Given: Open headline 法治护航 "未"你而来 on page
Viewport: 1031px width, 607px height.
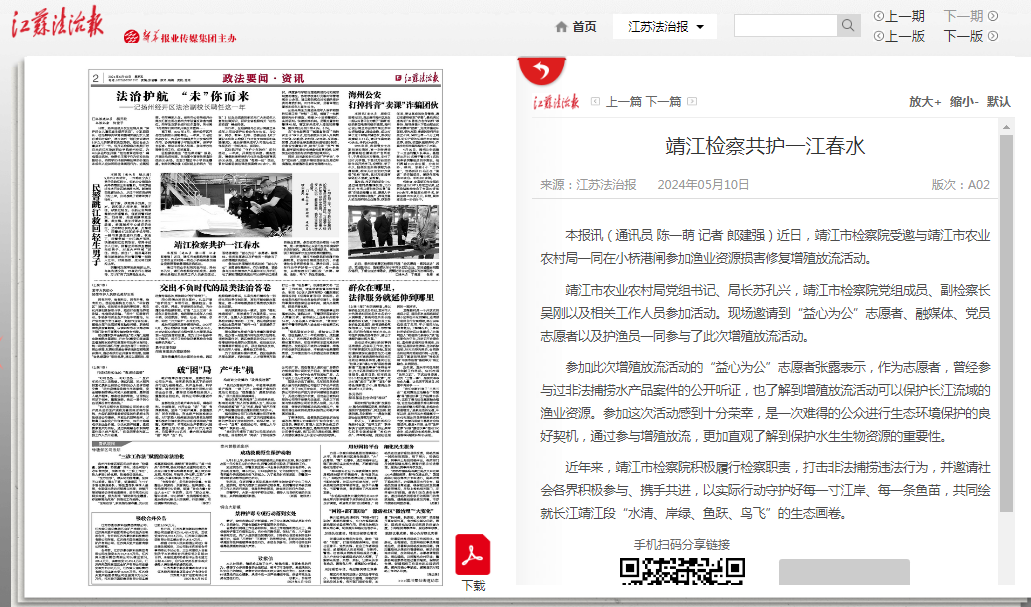Looking at the screenshot, I should tap(183, 96).
